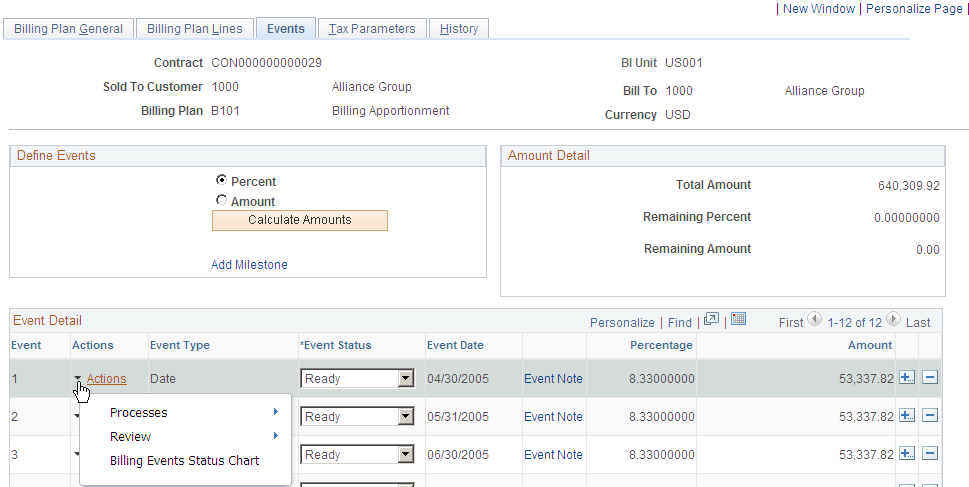
Task: Delete event row 2
Action: tap(930, 416)
